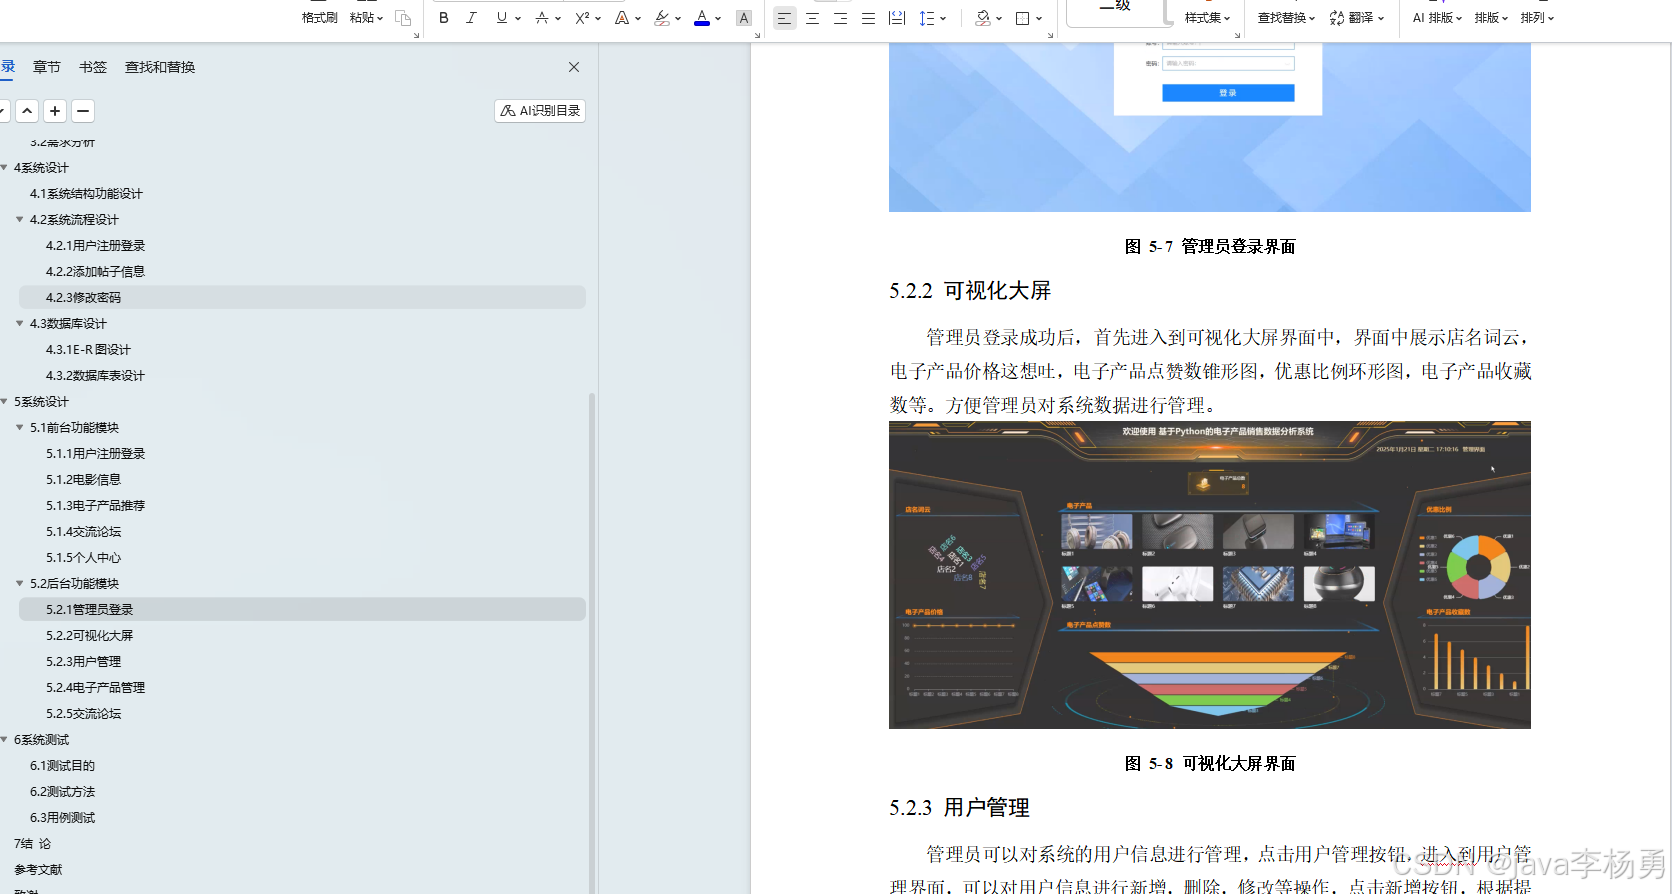Open borders dropdown arrow
The width and height of the screenshot is (1672, 894).
coord(1039,18)
